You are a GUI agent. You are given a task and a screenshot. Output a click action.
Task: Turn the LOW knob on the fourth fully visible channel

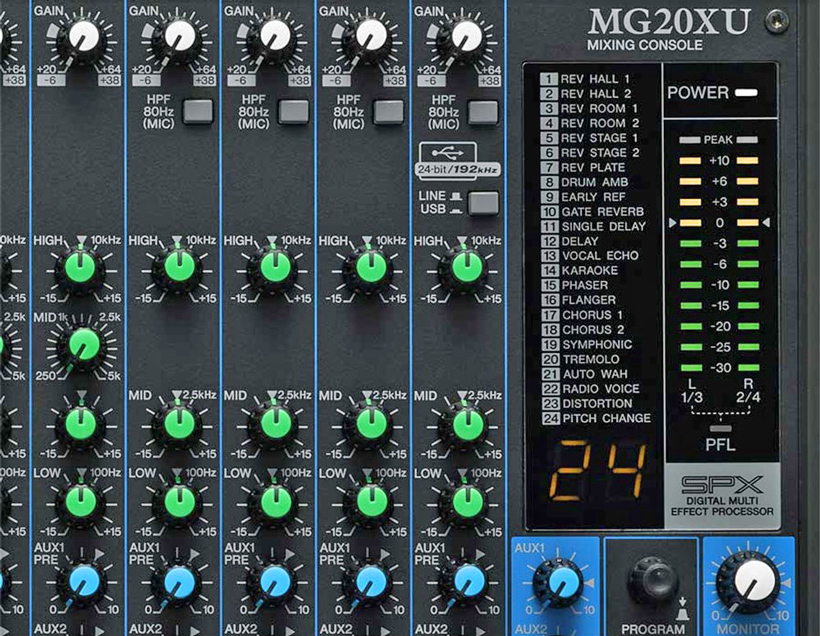pos(370,502)
